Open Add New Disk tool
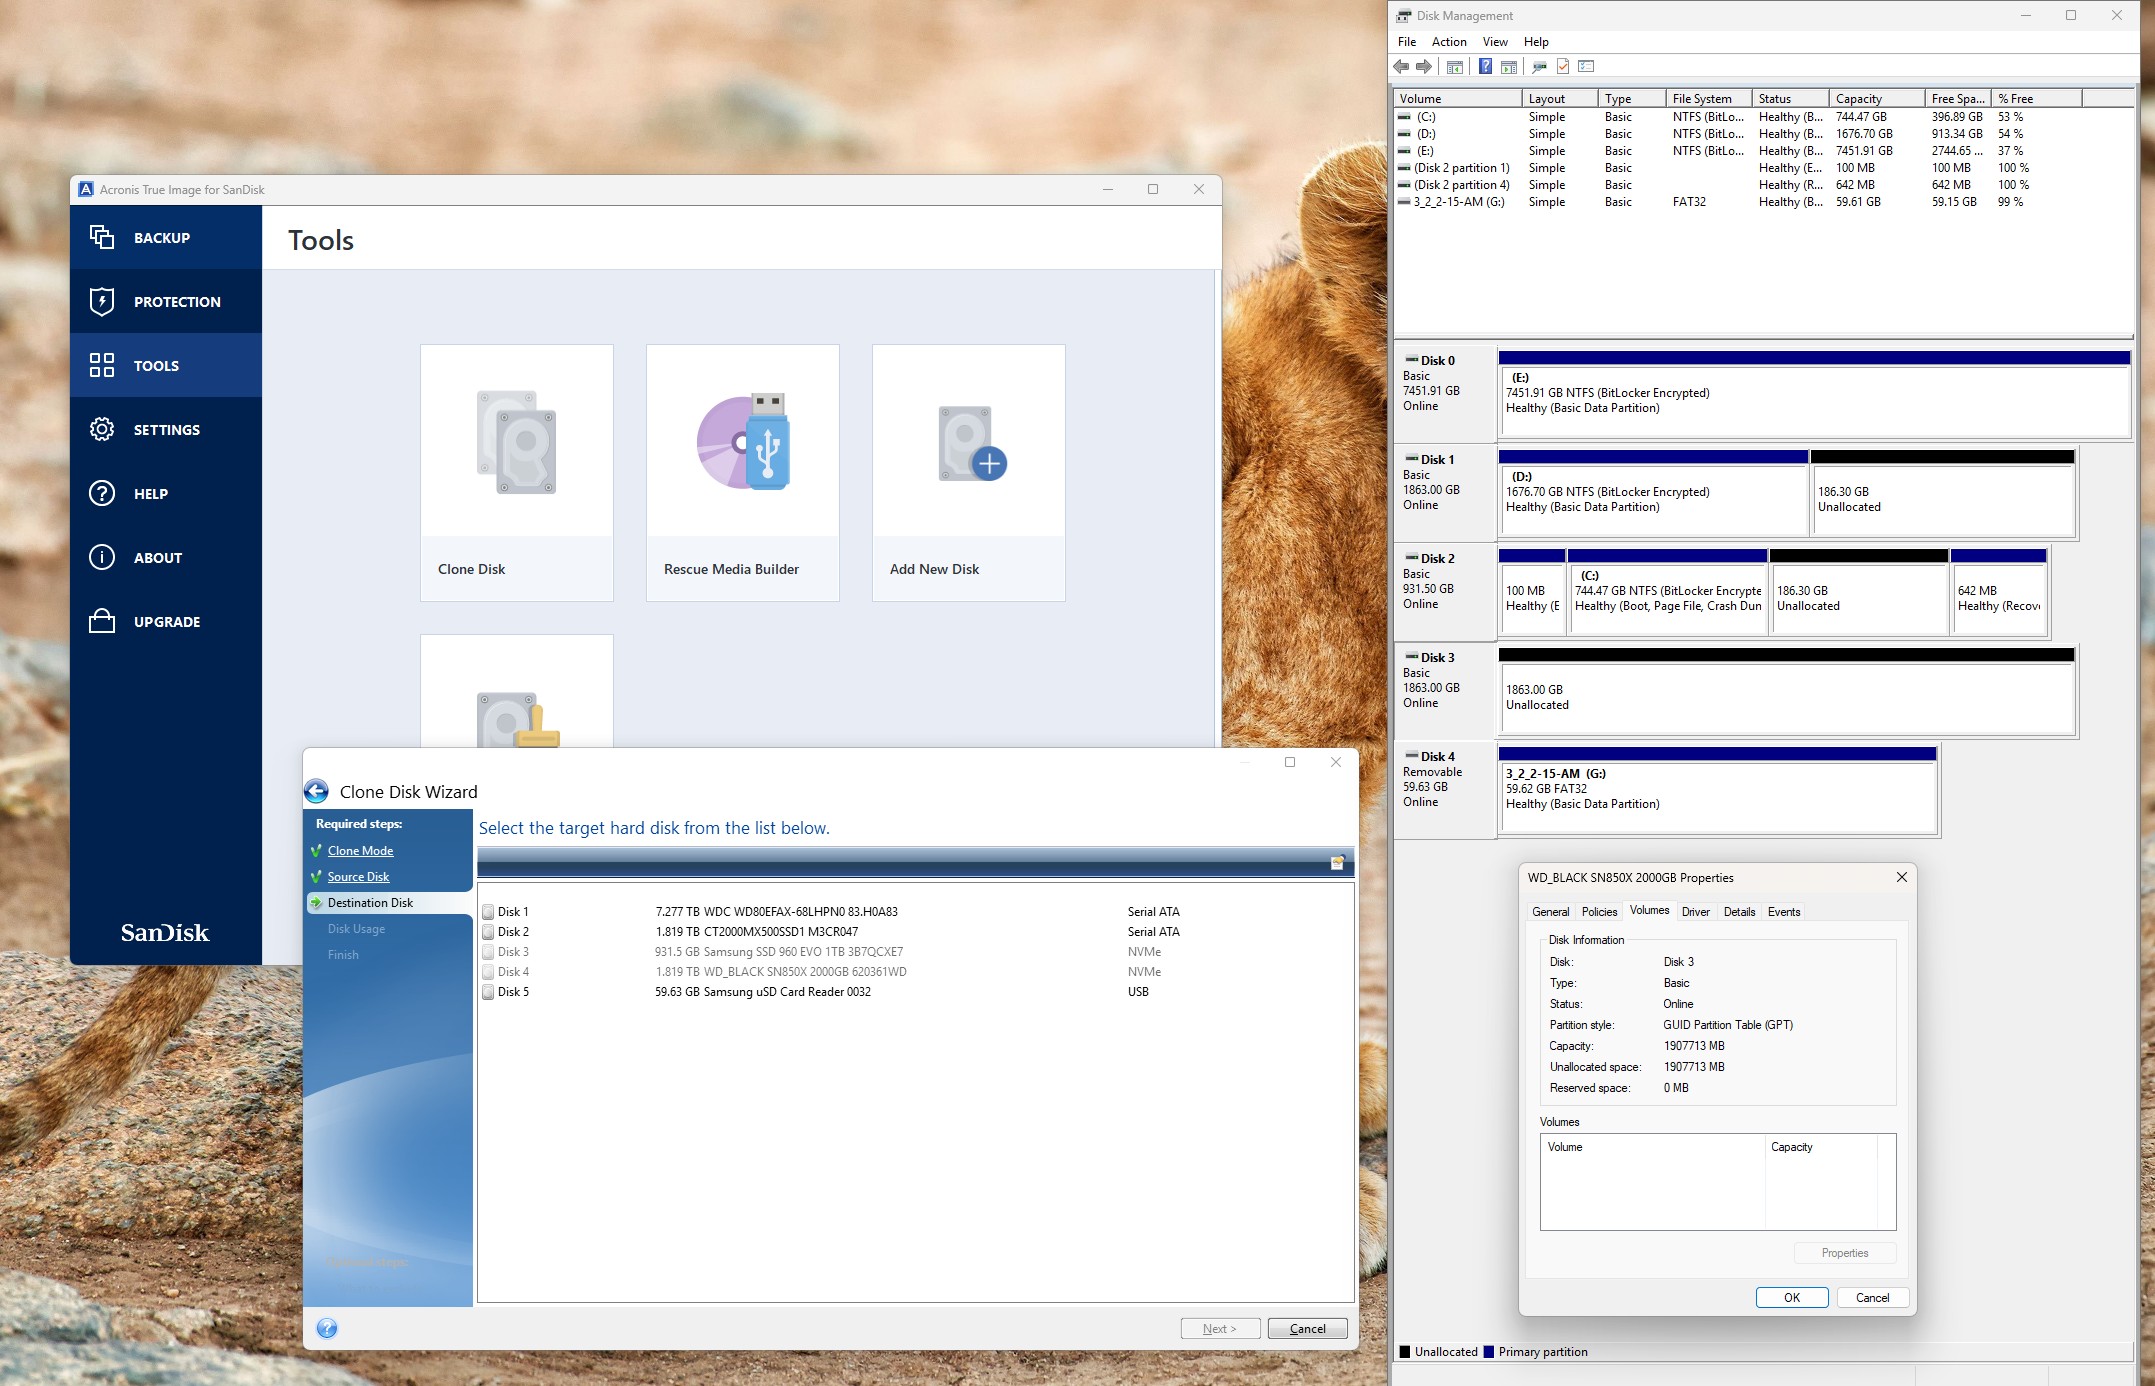The height and width of the screenshot is (1386, 2155). pos(968,471)
